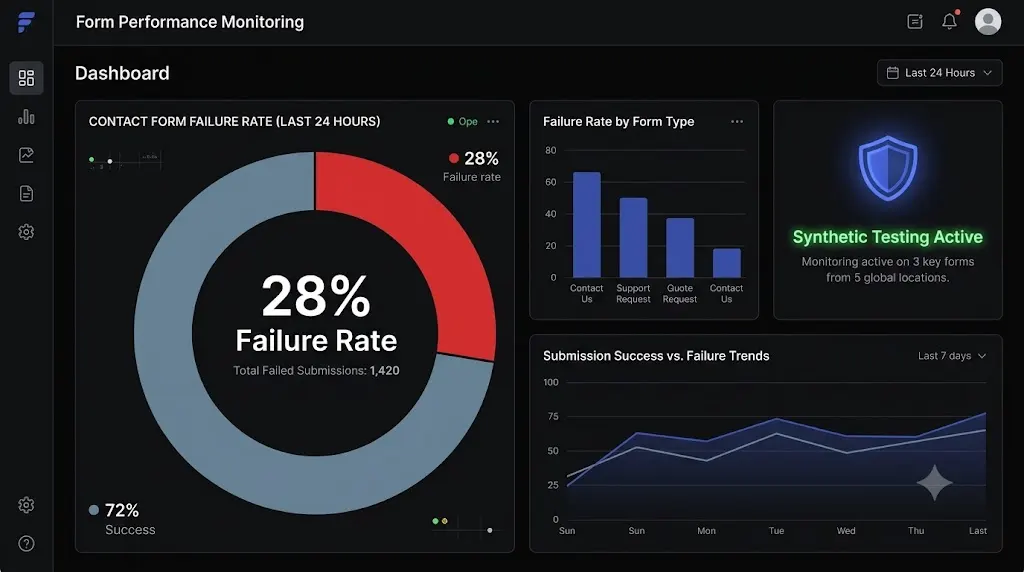Click the app logo in top-left corner

(26, 22)
